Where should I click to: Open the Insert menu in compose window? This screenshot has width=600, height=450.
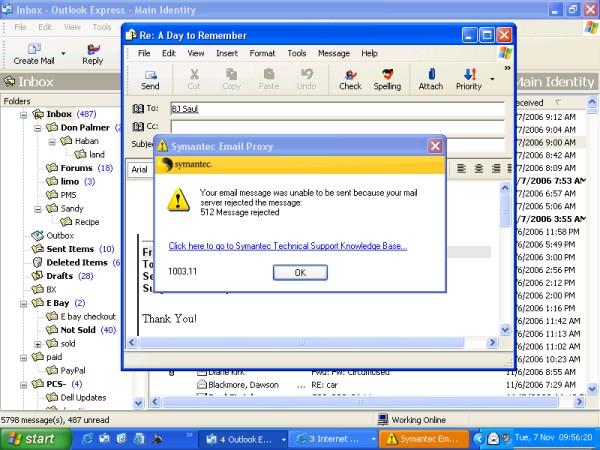(x=227, y=53)
